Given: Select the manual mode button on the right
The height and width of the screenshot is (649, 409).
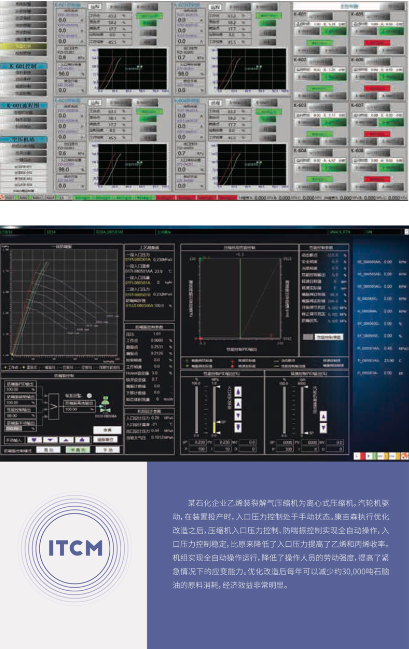Looking at the screenshot, I should (x=108, y=449).
